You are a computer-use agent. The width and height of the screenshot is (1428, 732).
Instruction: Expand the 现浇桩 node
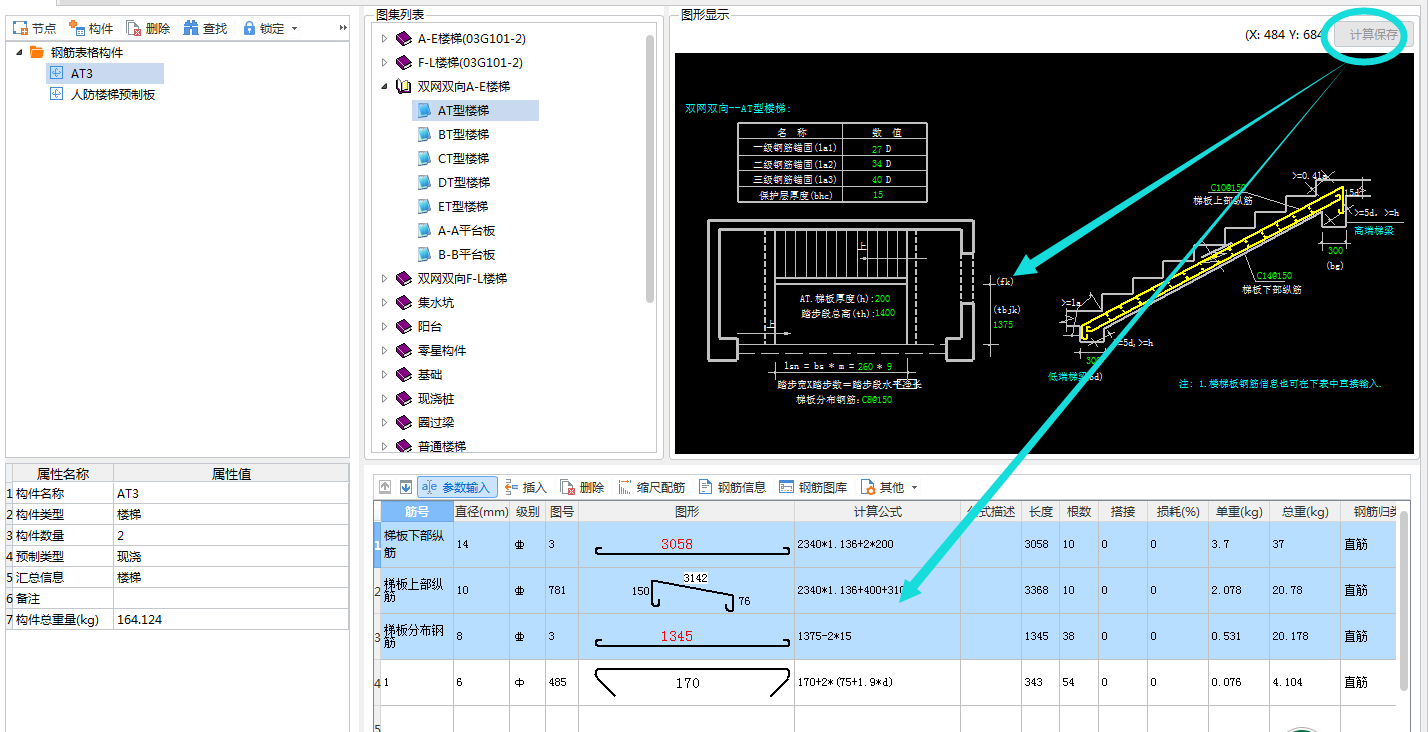coord(384,399)
